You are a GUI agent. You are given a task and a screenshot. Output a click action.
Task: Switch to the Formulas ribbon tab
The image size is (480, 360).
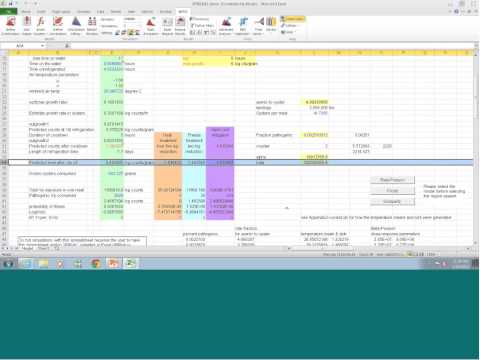point(84,12)
